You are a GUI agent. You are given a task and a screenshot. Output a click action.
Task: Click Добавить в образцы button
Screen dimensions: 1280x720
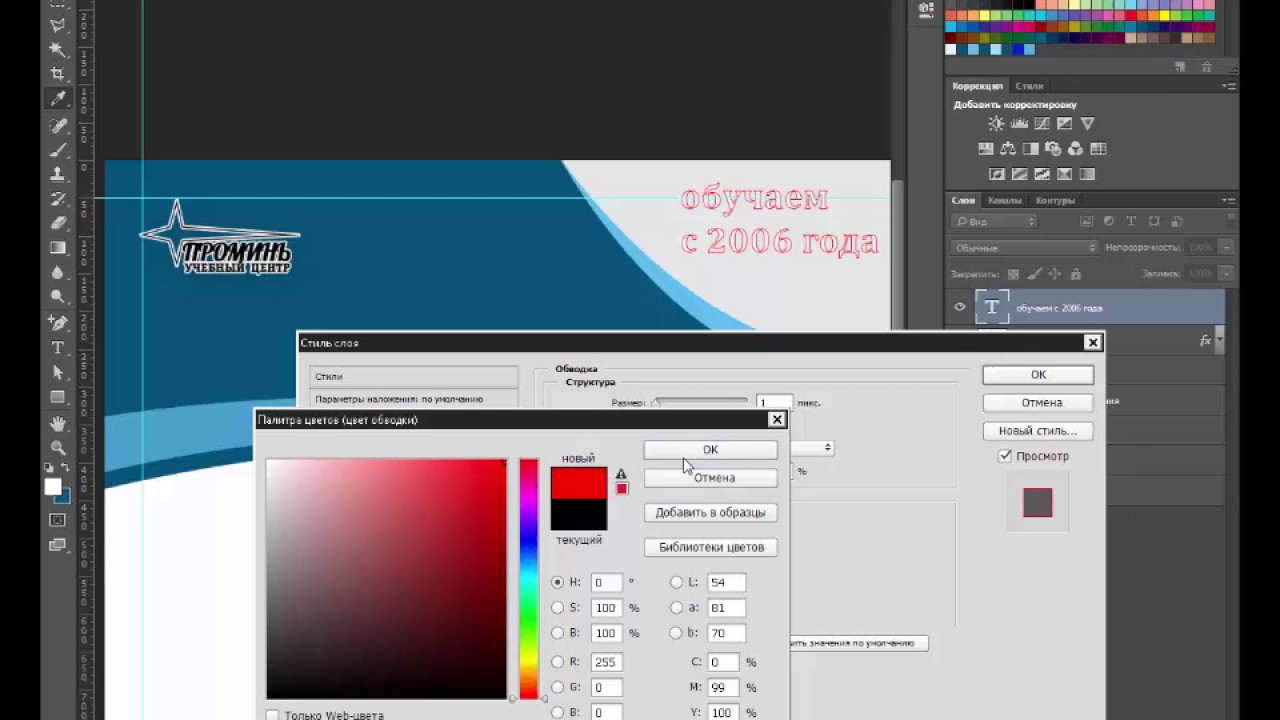[x=710, y=513]
